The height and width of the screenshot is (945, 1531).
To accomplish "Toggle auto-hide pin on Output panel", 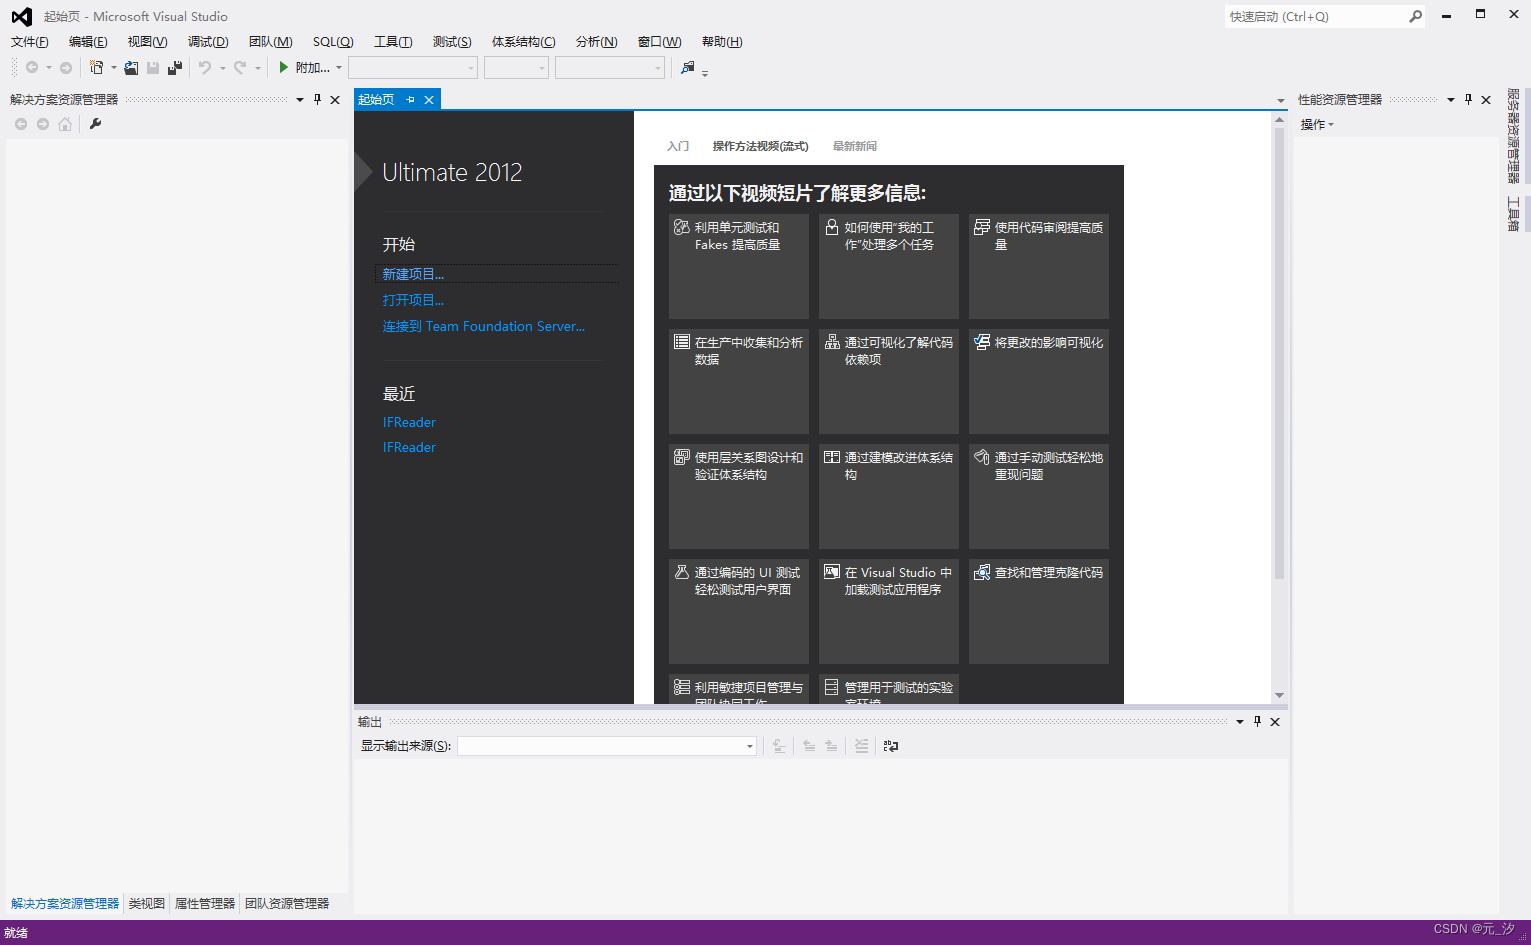I will pos(1257,721).
